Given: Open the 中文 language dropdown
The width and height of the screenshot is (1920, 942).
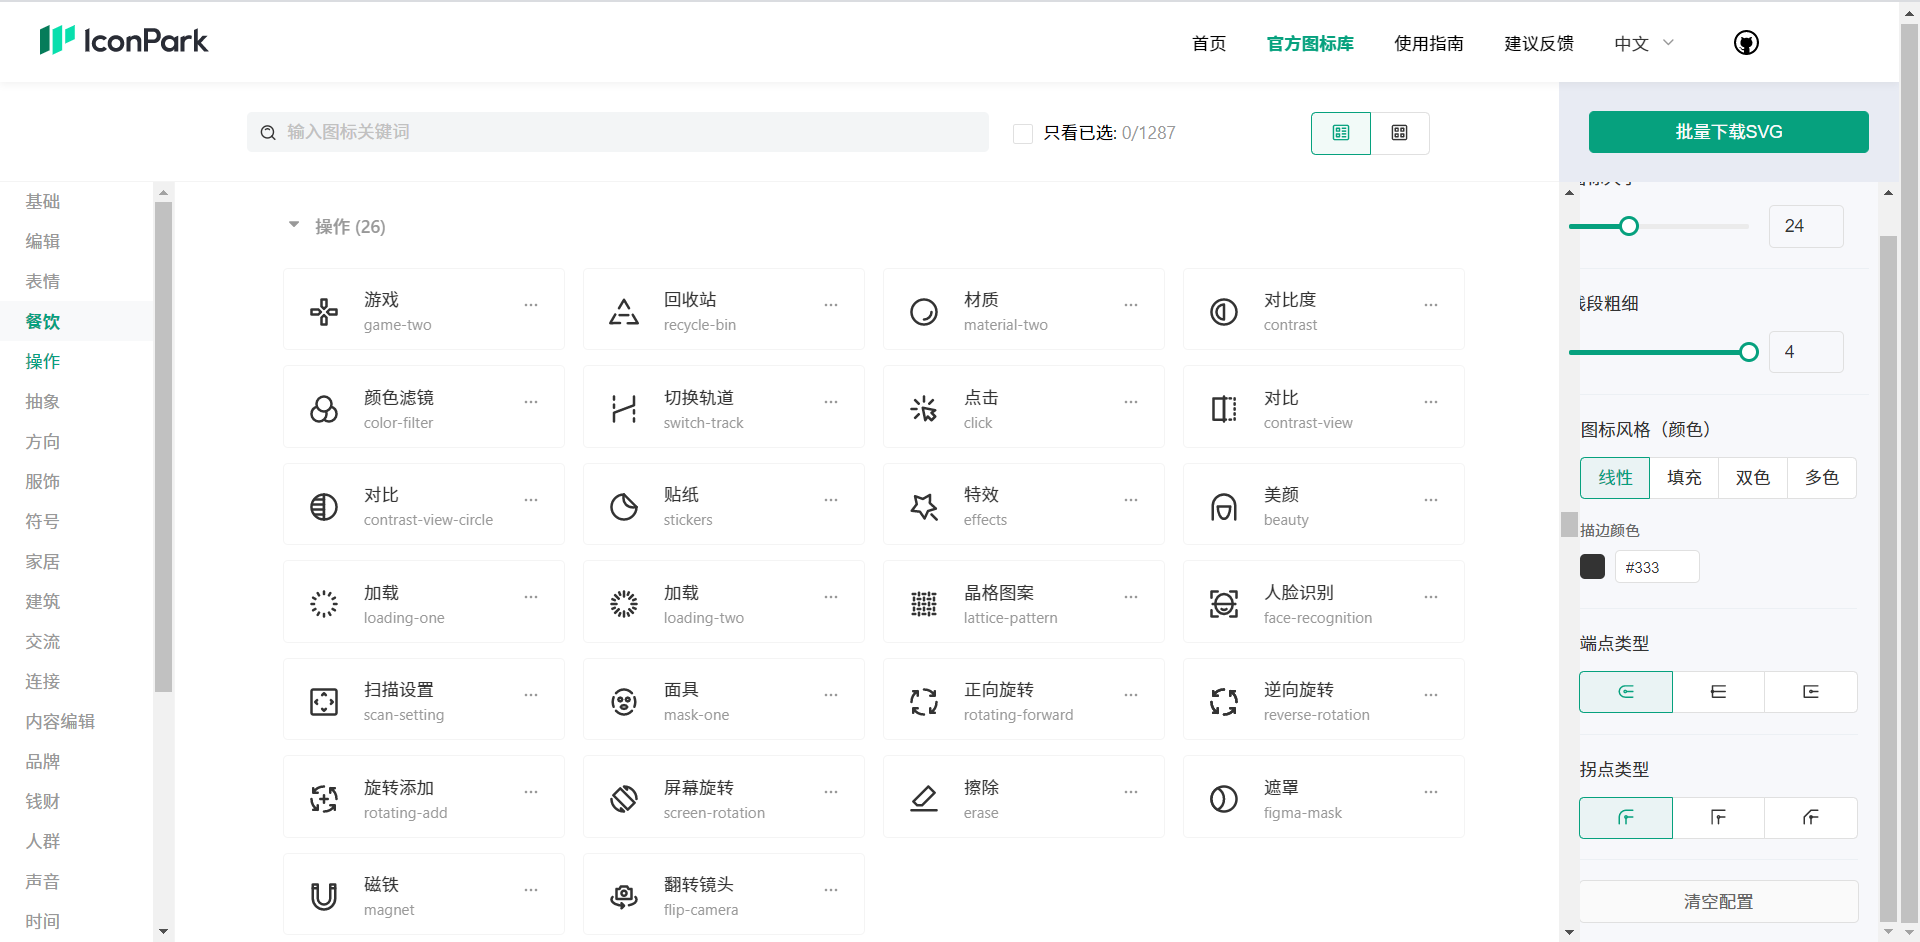Looking at the screenshot, I should tap(1642, 43).
